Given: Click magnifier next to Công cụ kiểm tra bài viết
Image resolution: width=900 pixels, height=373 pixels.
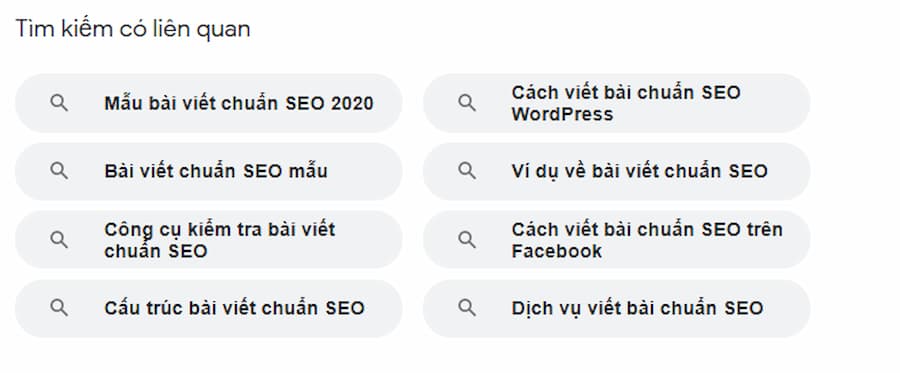Looking at the screenshot, I should click(59, 240).
